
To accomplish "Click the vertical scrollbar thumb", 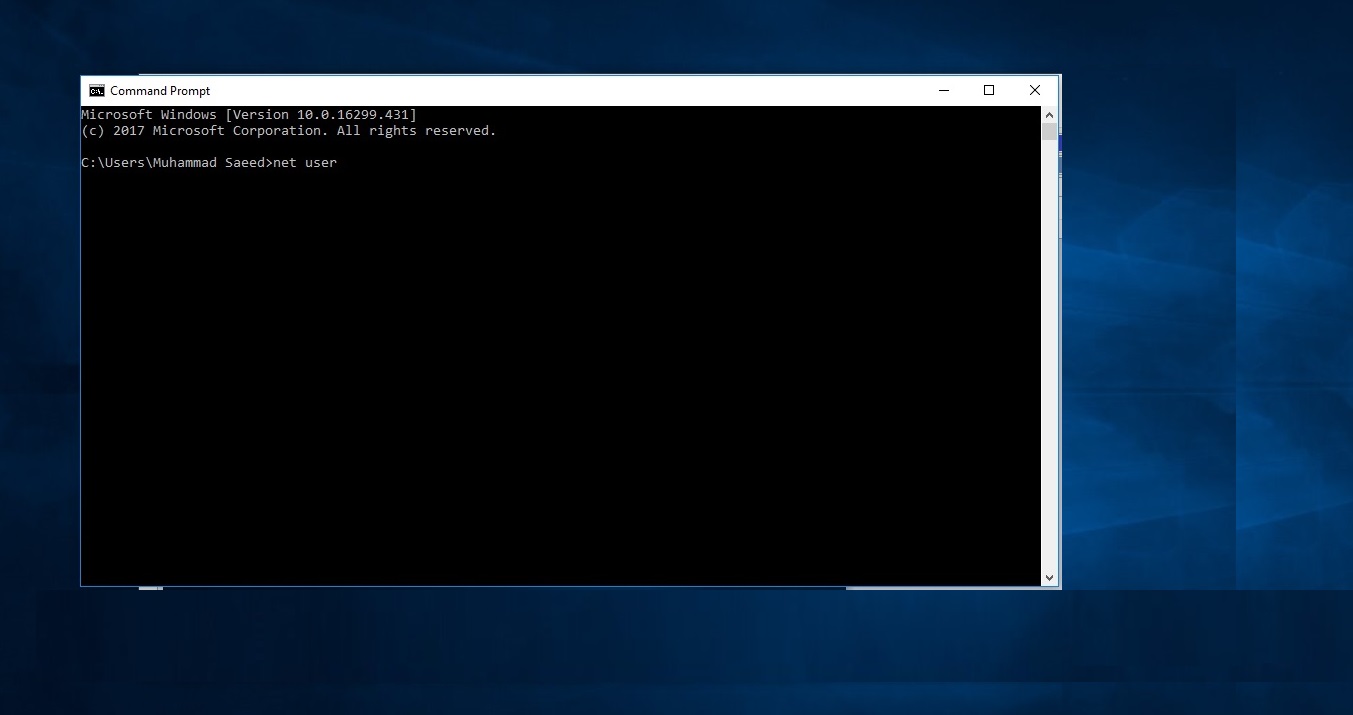I will [x=1049, y=131].
